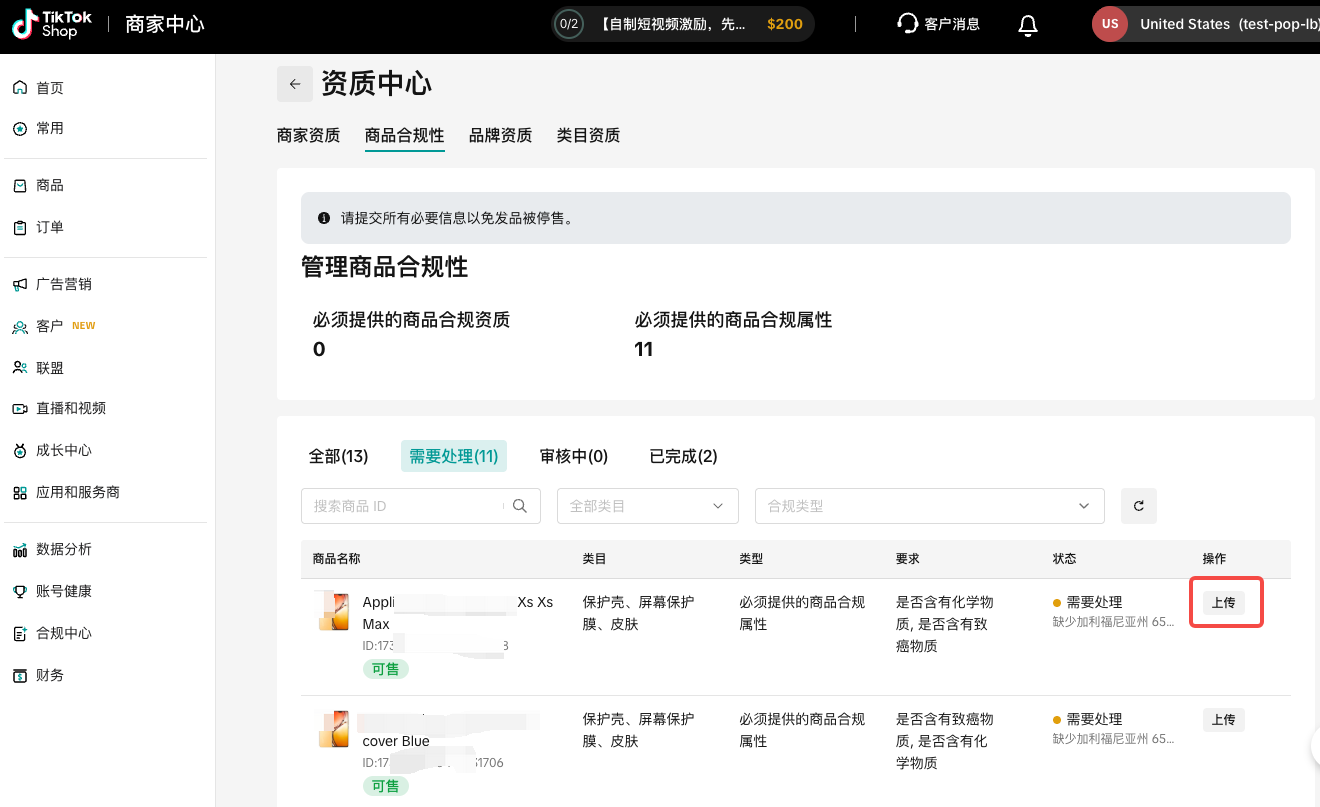Click the back arrow beside 资质中心
Screen dimensions: 1320x807
tap(294, 84)
